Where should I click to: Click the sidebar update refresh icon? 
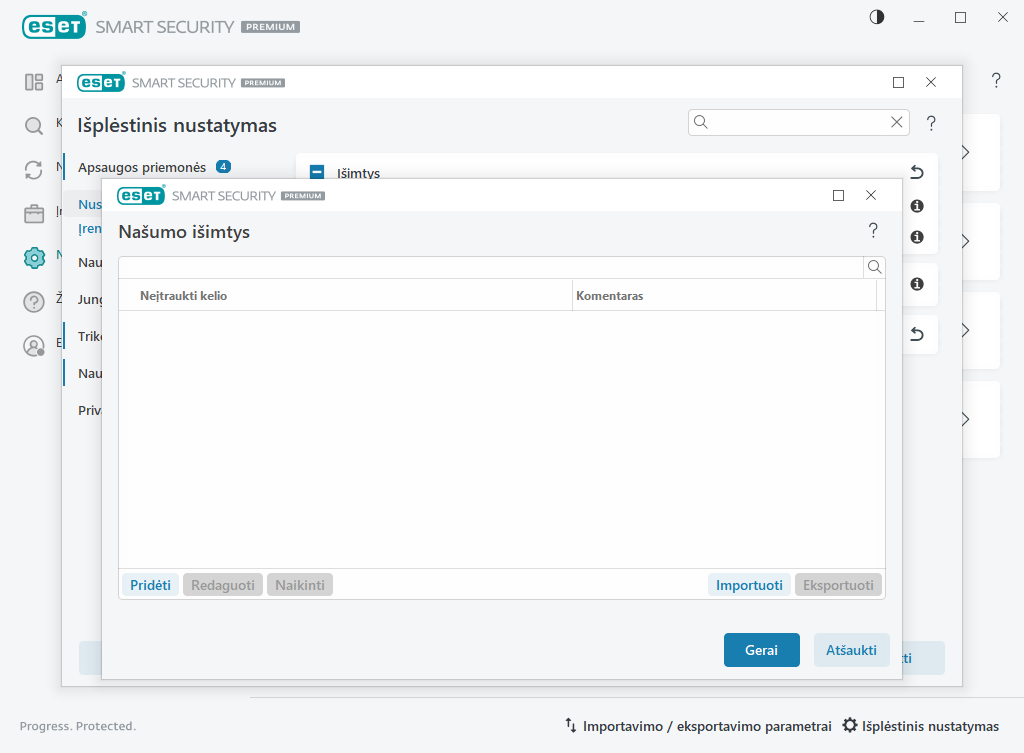coord(34,169)
